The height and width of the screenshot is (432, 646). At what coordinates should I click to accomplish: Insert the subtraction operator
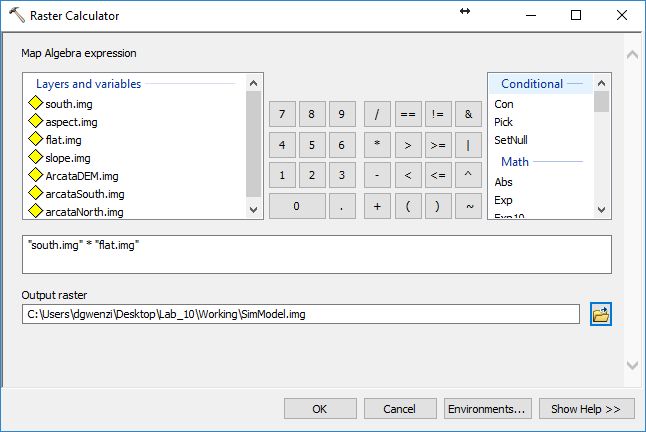click(x=377, y=175)
